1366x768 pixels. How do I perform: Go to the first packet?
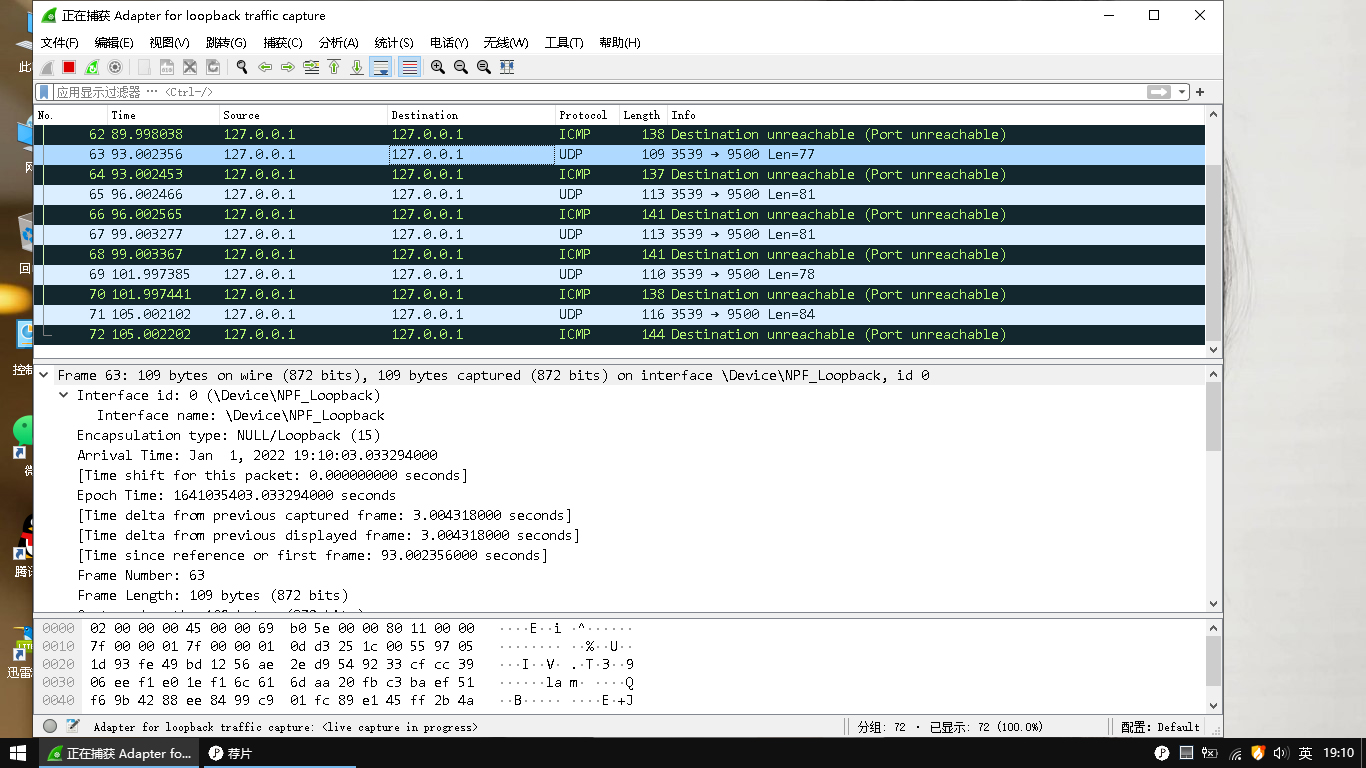pos(334,67)
